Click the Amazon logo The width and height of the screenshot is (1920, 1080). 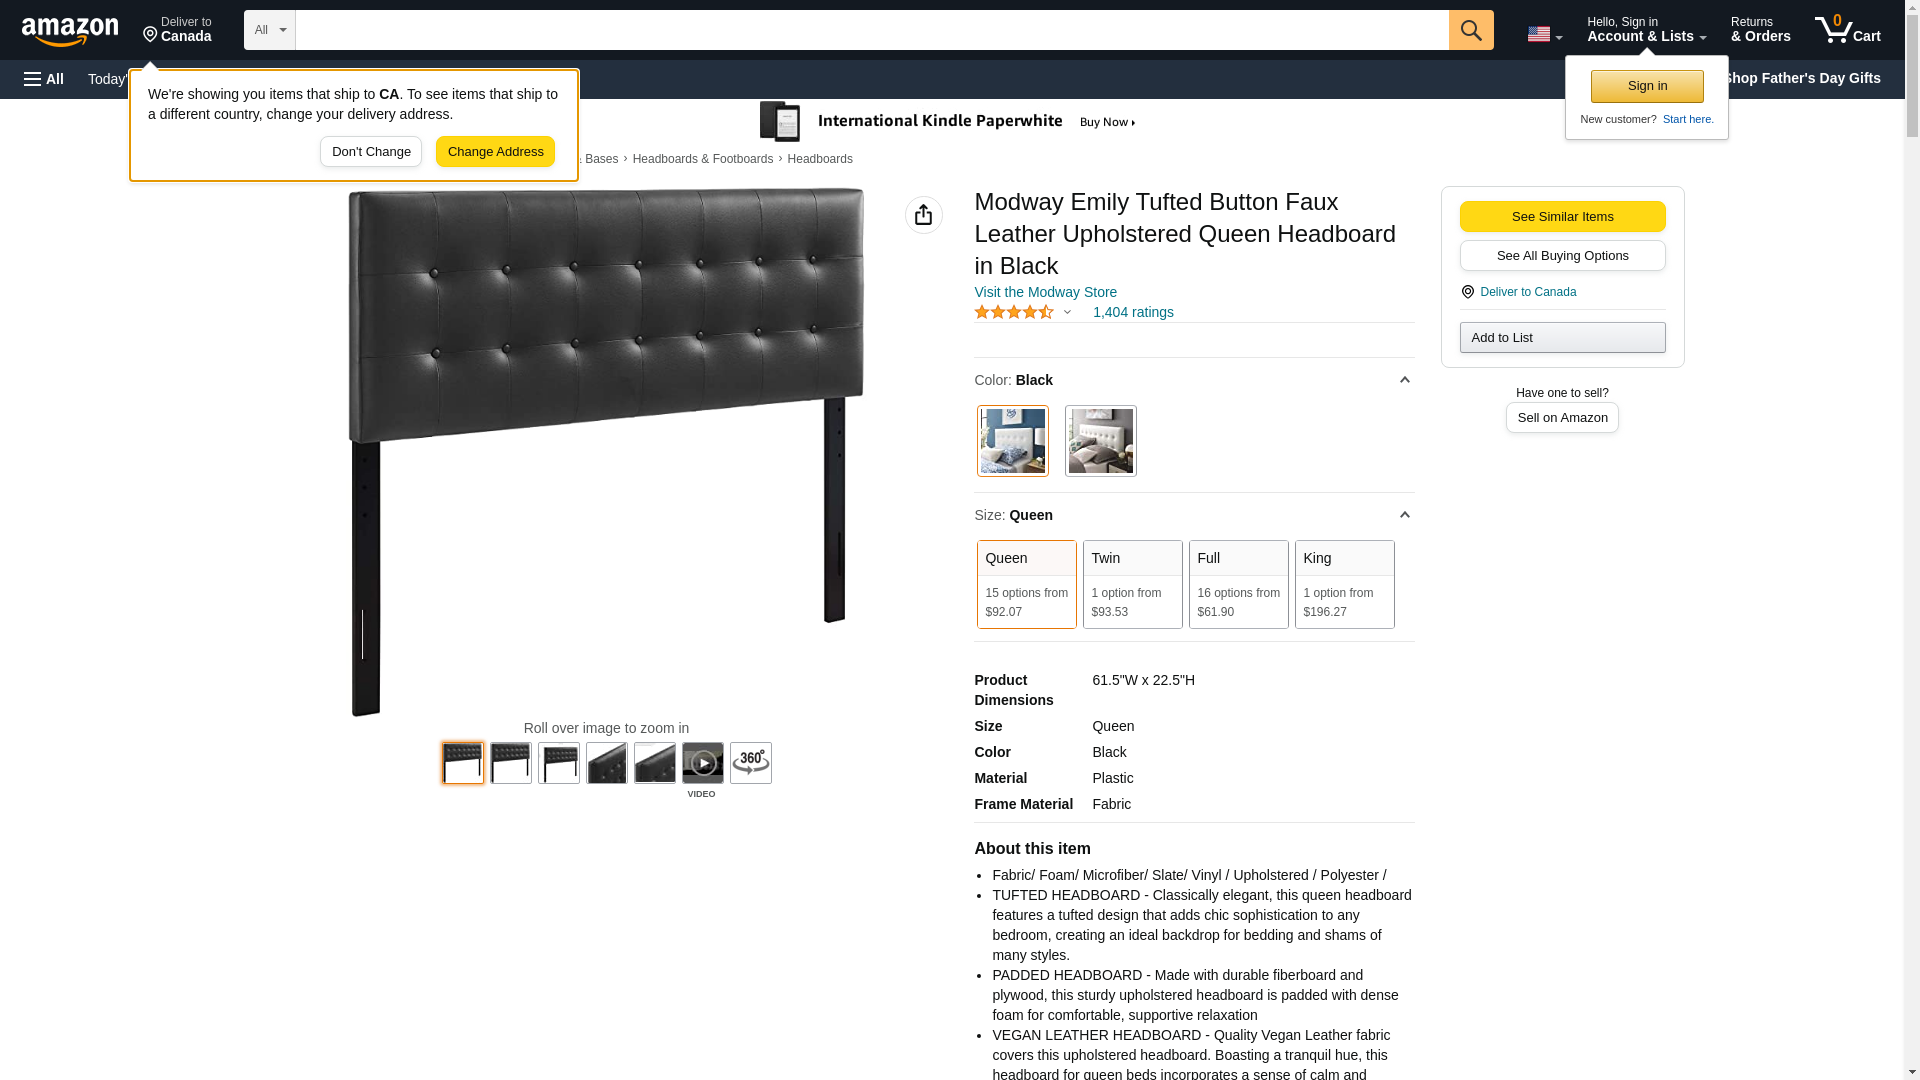[70, 31]
